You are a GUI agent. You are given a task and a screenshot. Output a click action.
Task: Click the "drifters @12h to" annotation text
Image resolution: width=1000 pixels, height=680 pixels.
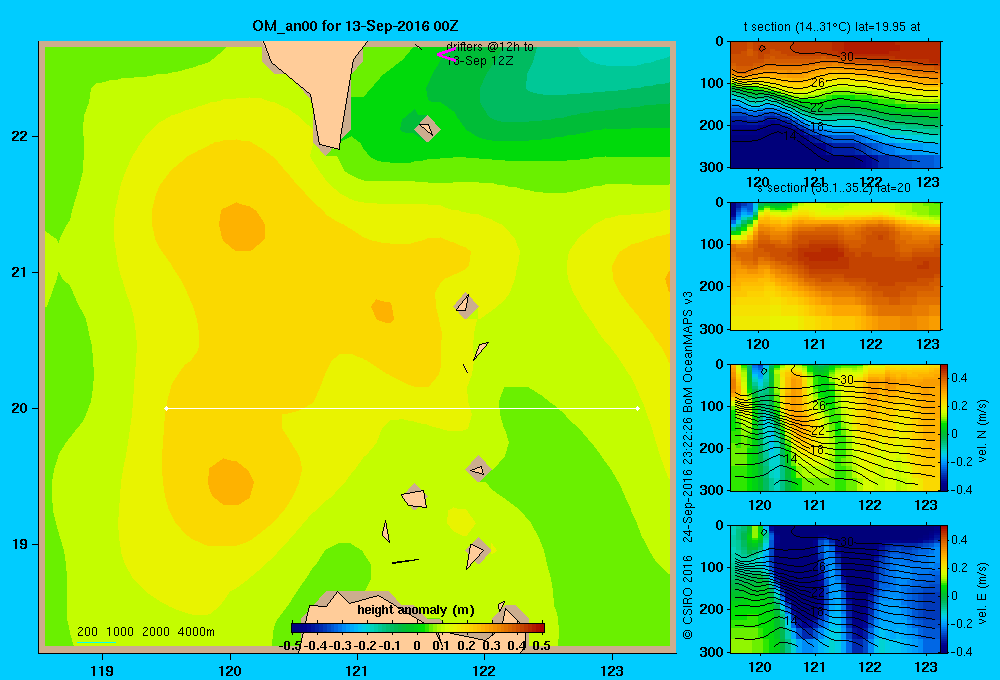click(490, 47)
